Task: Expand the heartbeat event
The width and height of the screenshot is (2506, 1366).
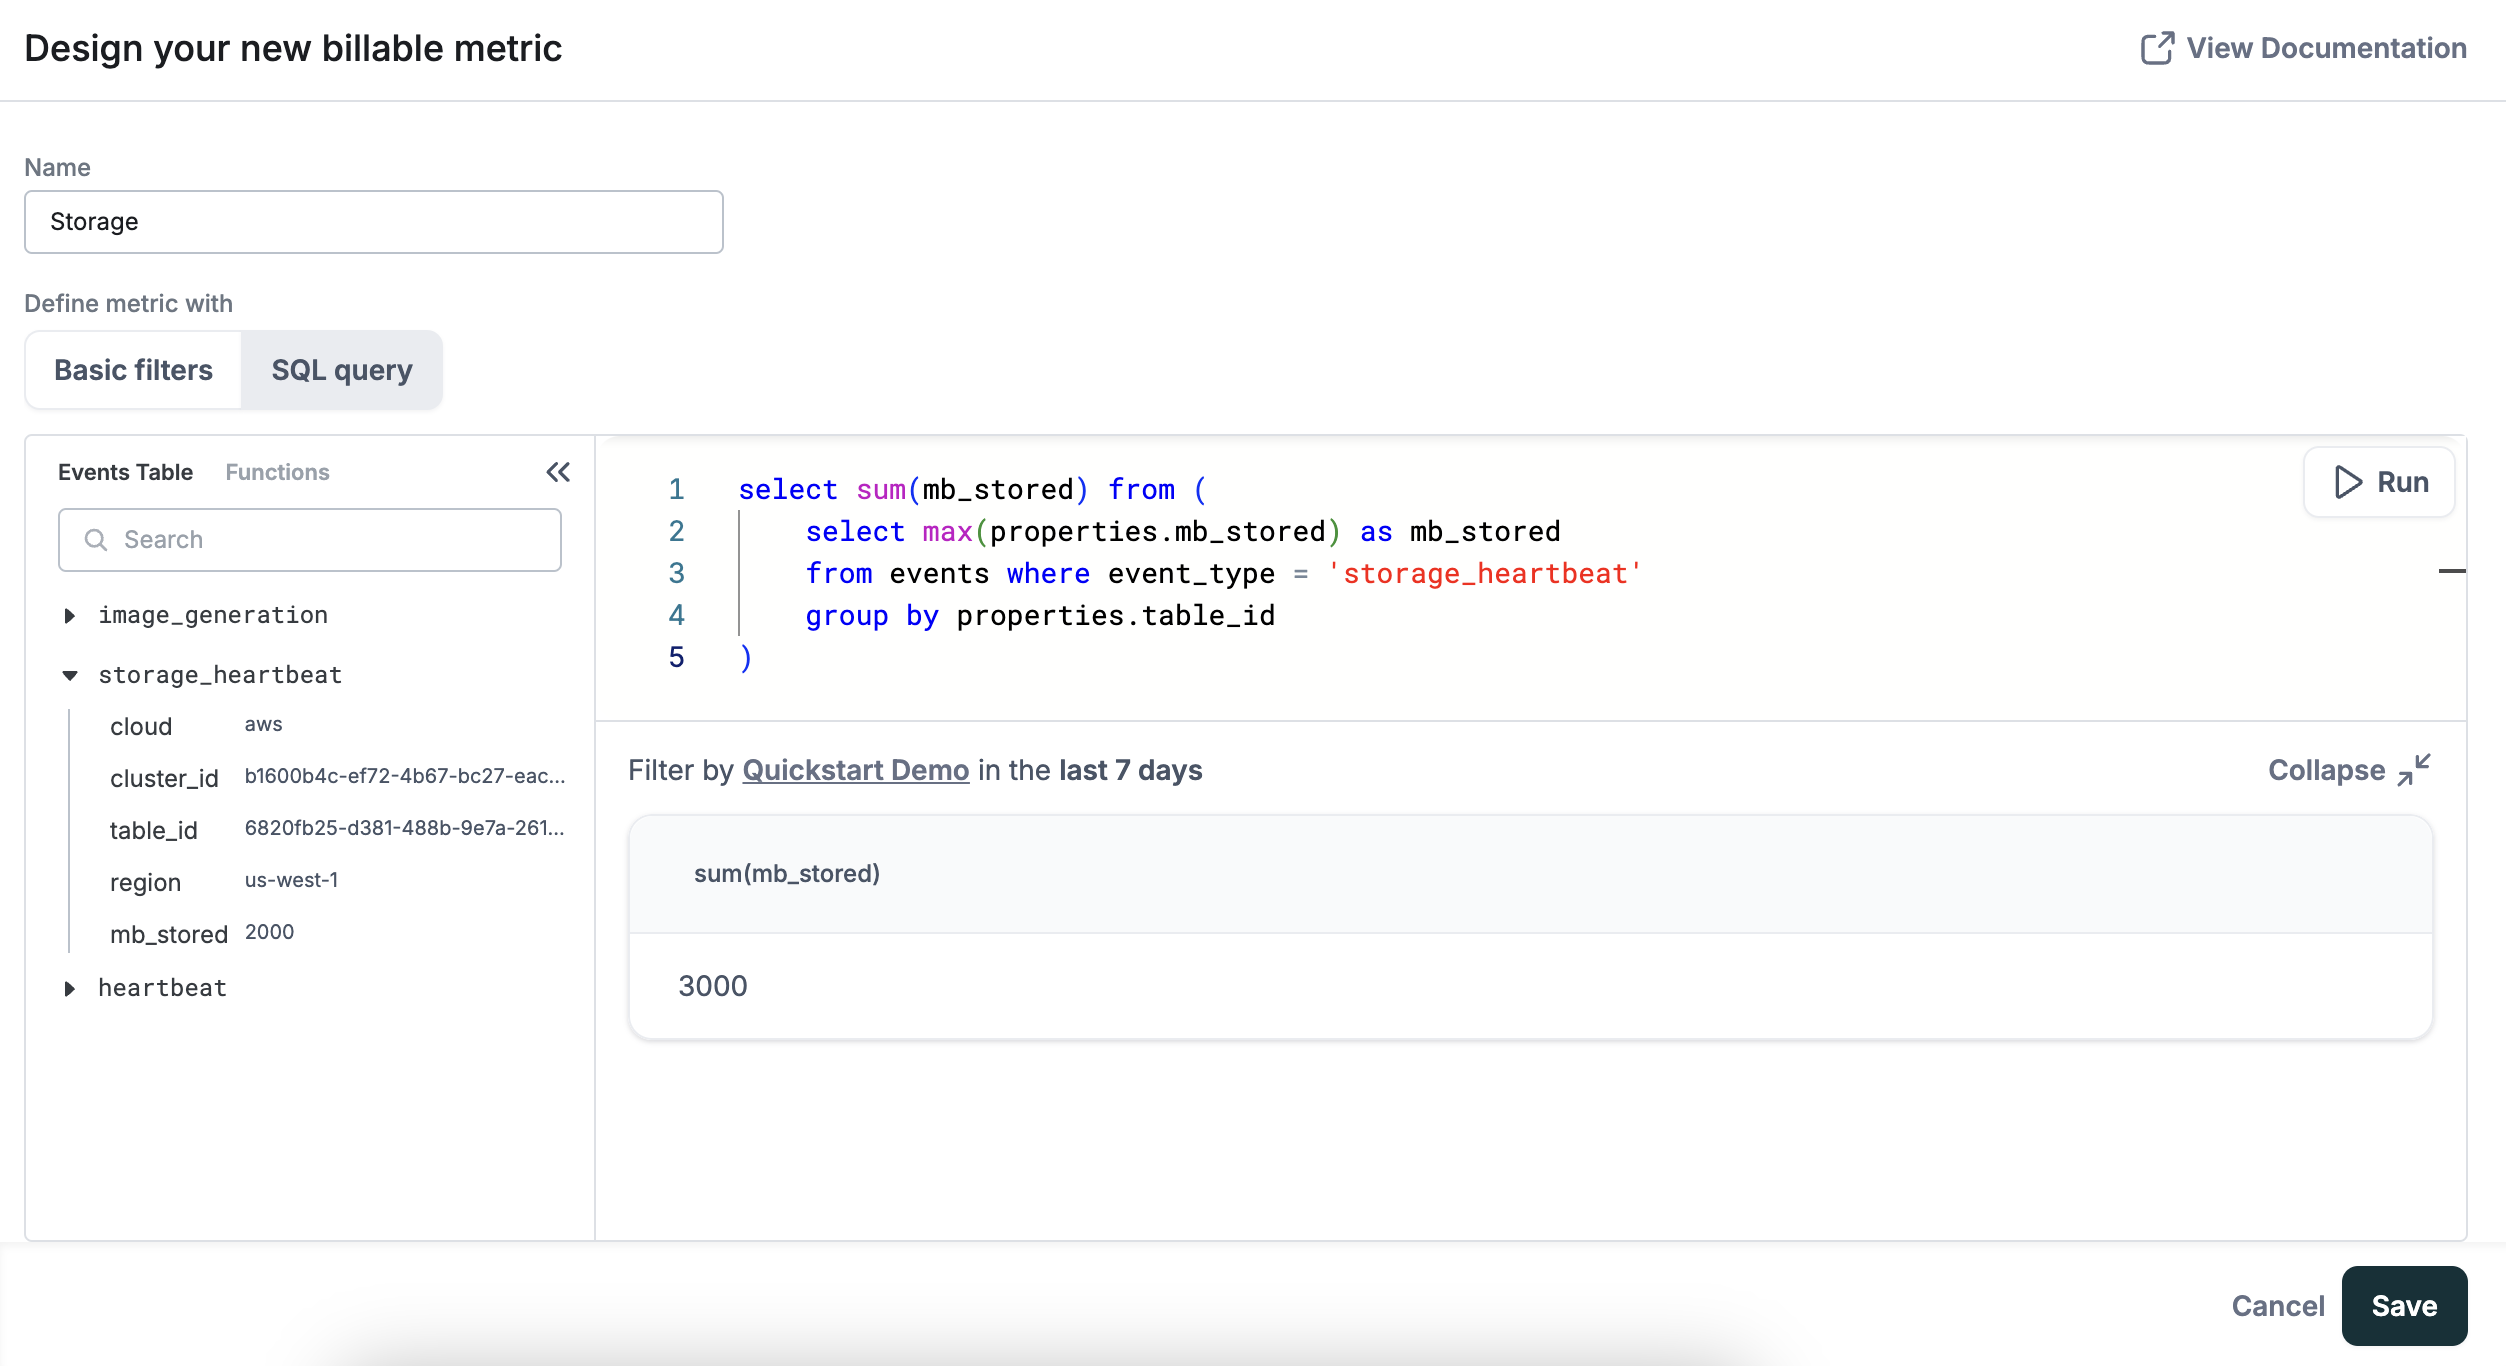Action: click(x=70, y=988)
